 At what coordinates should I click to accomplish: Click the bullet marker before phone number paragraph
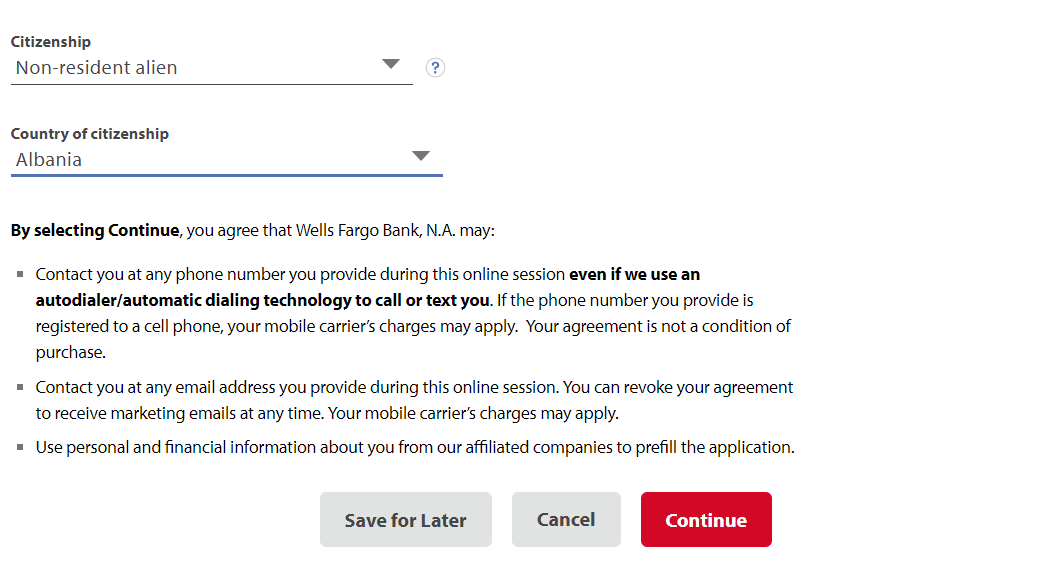pos(20,274)
